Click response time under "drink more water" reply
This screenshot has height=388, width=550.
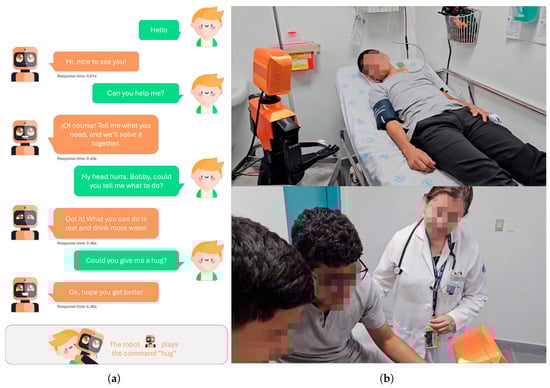click(x=77, y=243)
